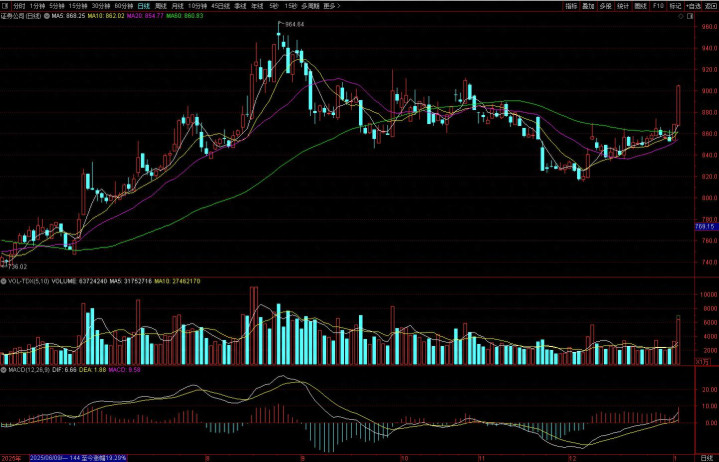Viewport: 719px width, 462px height.
Task: Click the 统计 statistics tool
Action: [x=623, y=6]
